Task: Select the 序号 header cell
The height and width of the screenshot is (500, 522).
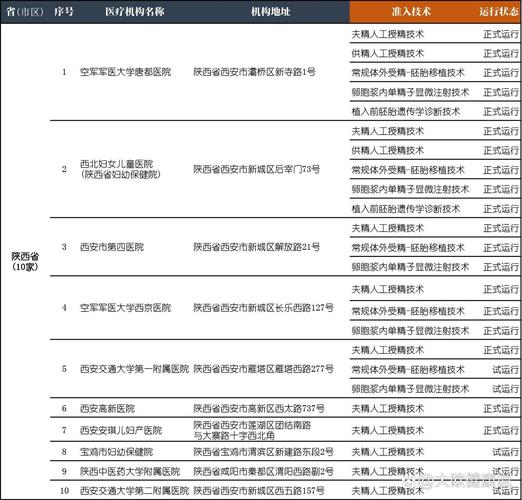Action: [x=63, y=12]
